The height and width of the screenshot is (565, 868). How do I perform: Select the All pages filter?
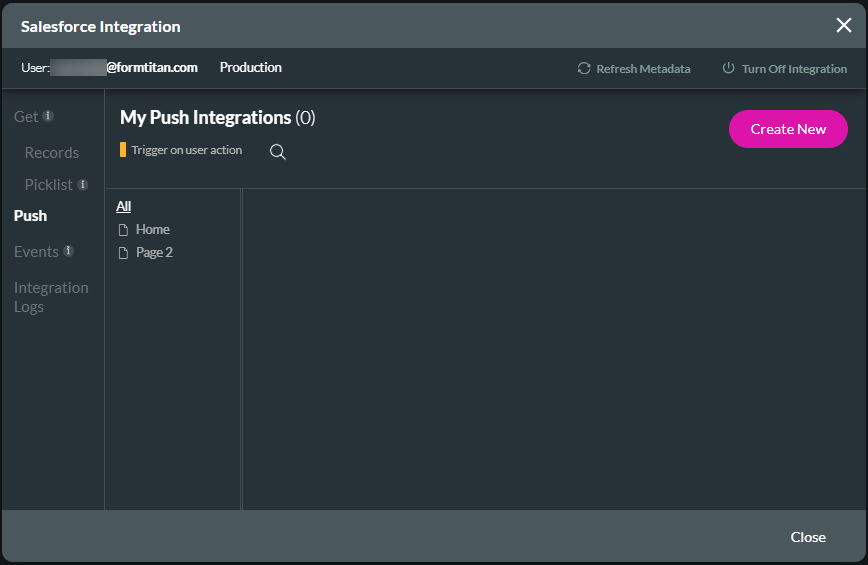point(123,206)
